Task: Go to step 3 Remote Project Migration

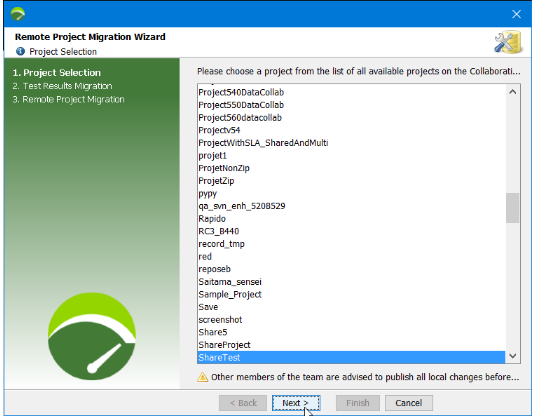Action: pos(68,99)
